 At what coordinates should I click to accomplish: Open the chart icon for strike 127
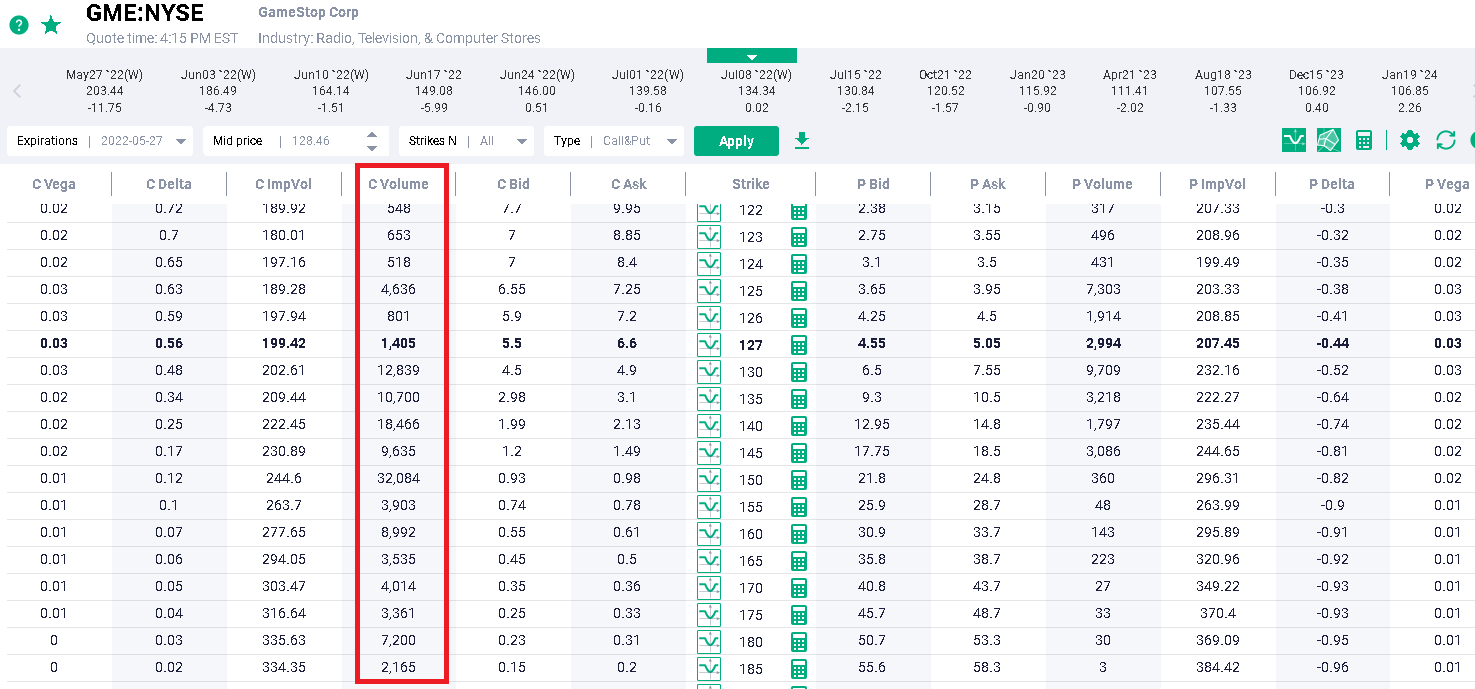pyautogui.click(x=709, y=345)
